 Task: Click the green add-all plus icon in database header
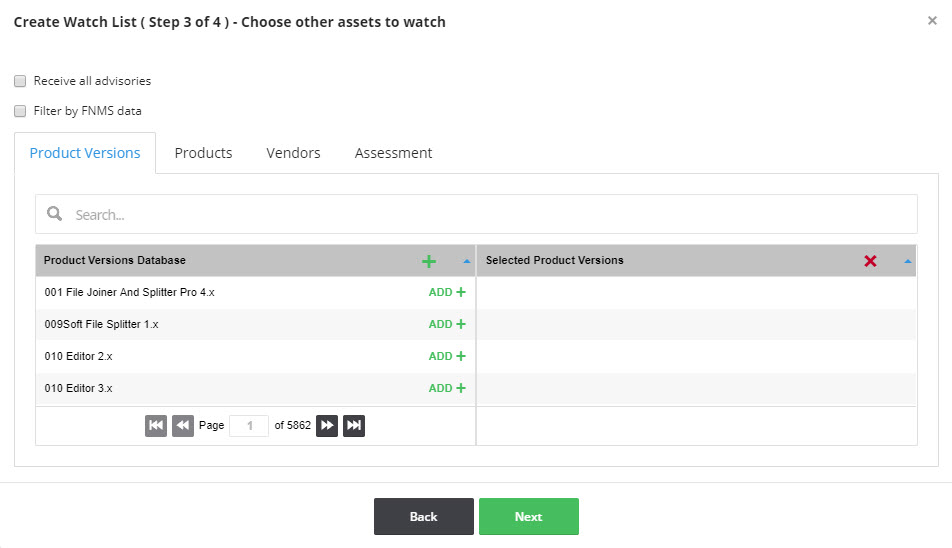point(429,261)
